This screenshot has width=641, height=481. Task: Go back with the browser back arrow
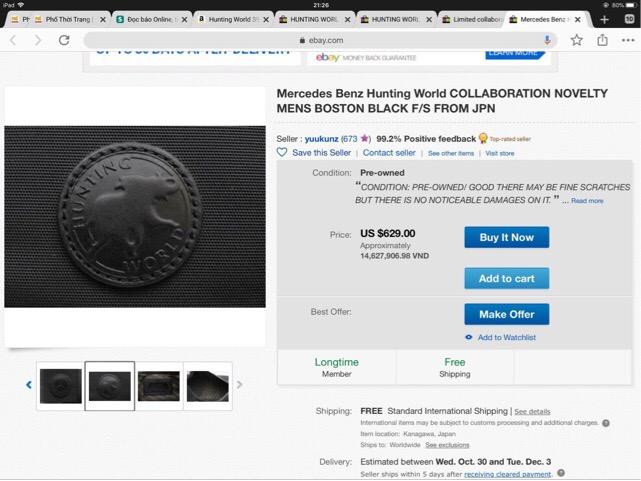click(13, 40)
